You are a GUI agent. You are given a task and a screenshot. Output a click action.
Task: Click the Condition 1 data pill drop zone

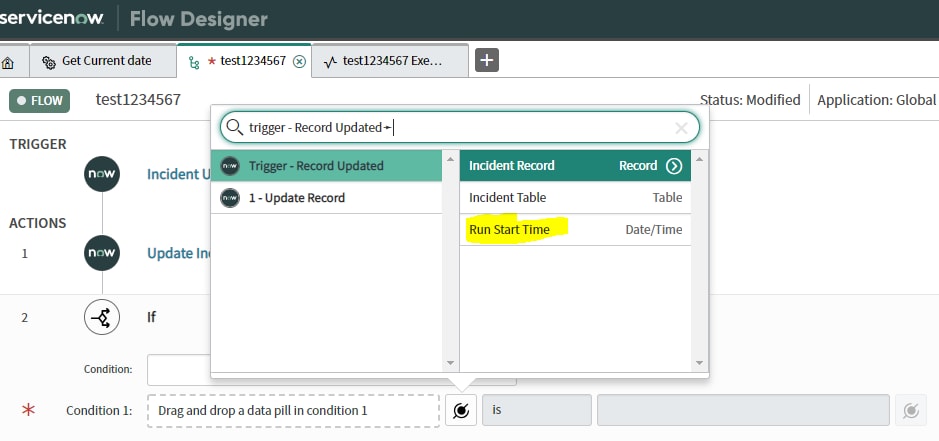[293, 410]
